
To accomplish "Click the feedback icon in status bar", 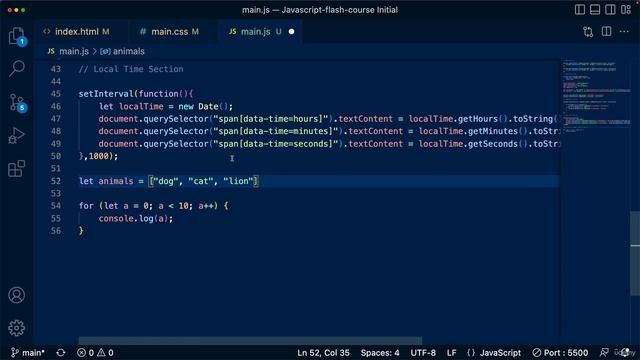I will click(x=604, y=353).
